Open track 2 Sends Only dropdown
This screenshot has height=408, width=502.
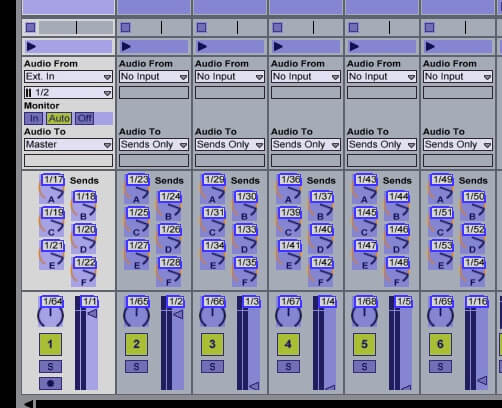(x=154, y=145)
